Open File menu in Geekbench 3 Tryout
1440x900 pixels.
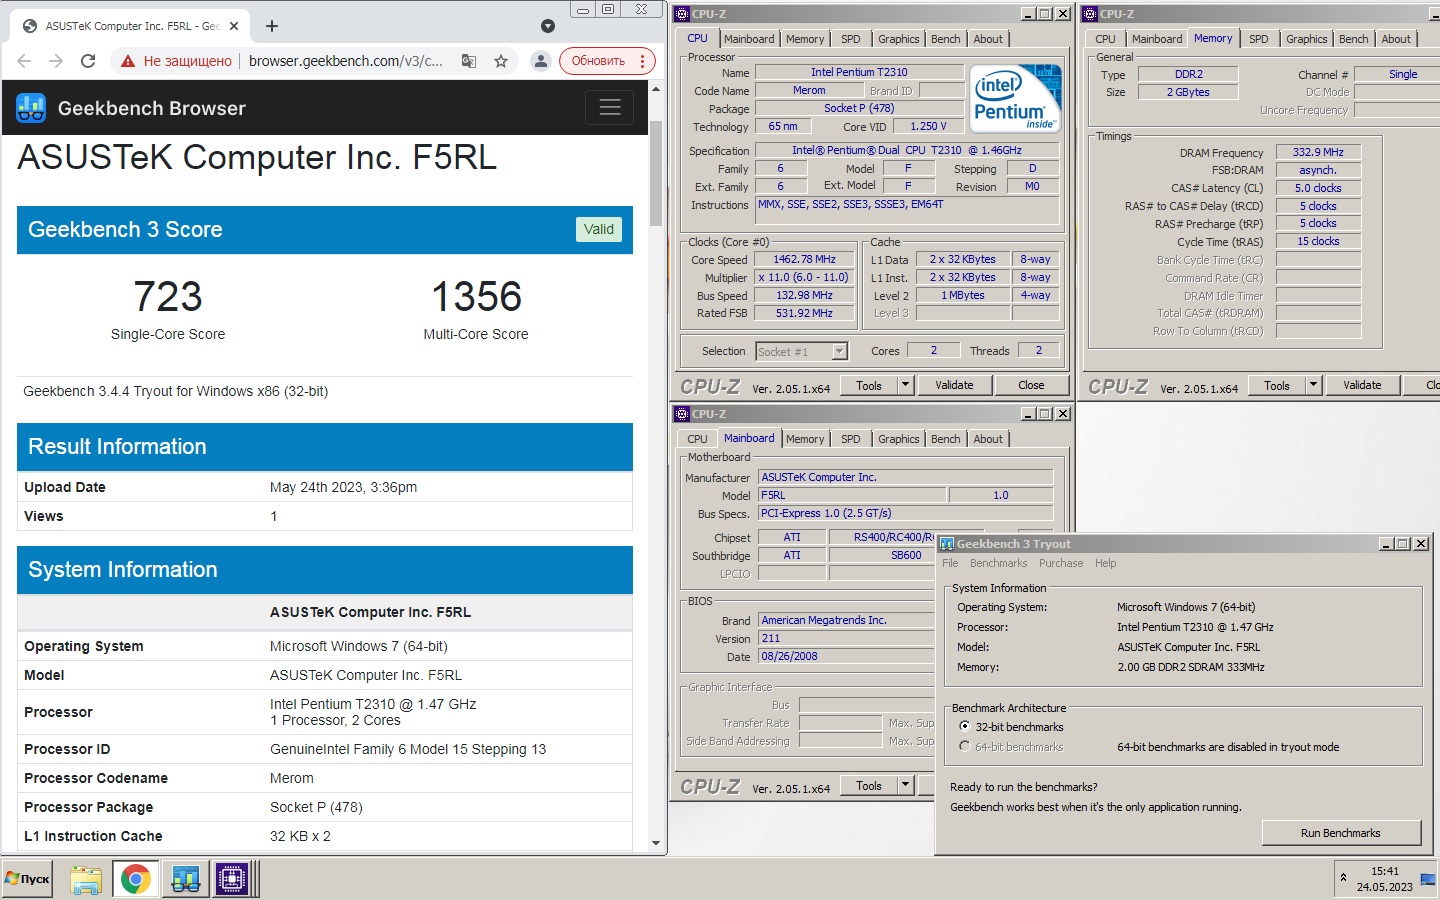tap(950, 563)
